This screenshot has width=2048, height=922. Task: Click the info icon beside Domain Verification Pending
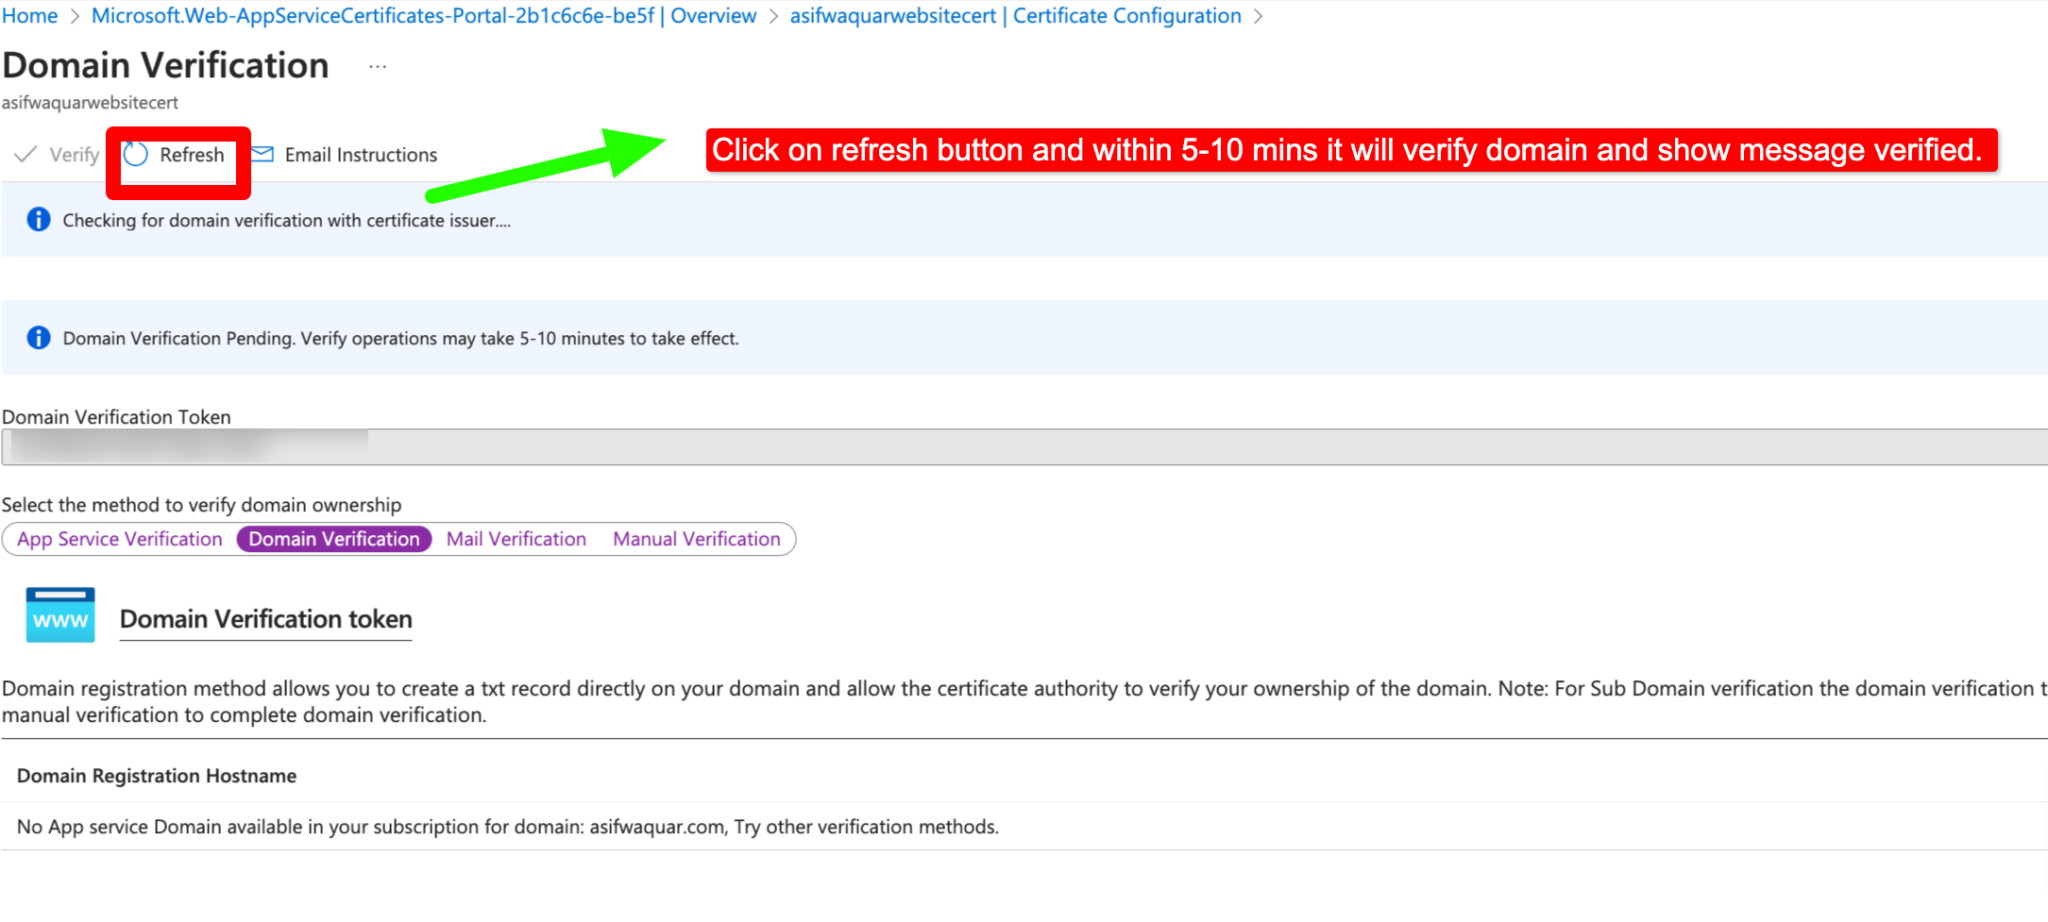coord(38,337)
